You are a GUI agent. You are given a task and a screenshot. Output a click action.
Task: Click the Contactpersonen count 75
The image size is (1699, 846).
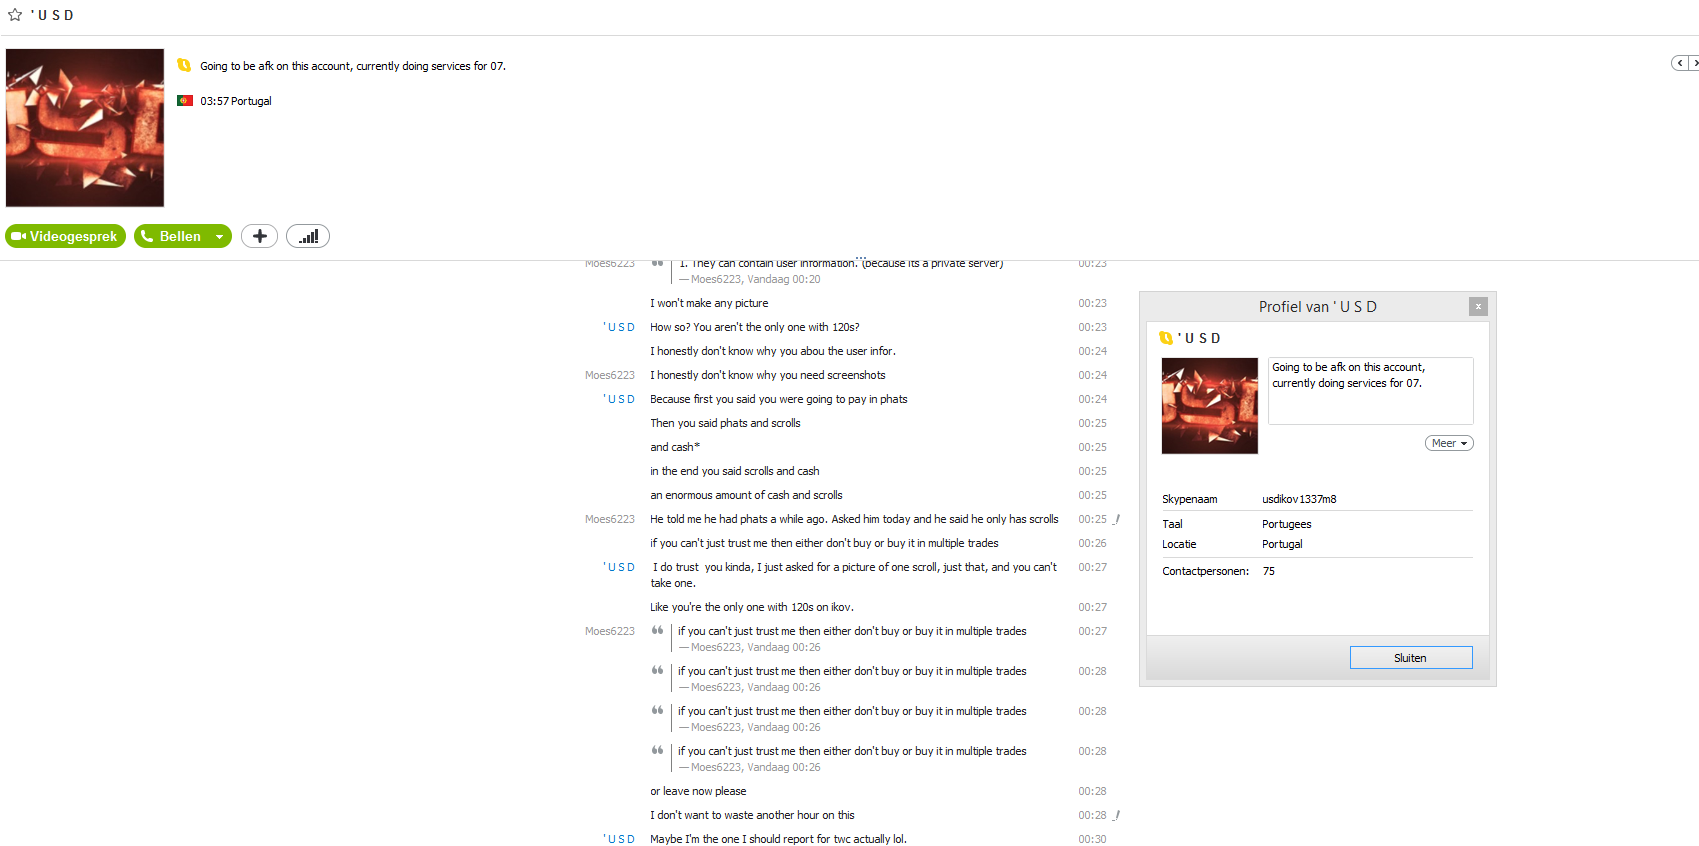[1268, 571]
